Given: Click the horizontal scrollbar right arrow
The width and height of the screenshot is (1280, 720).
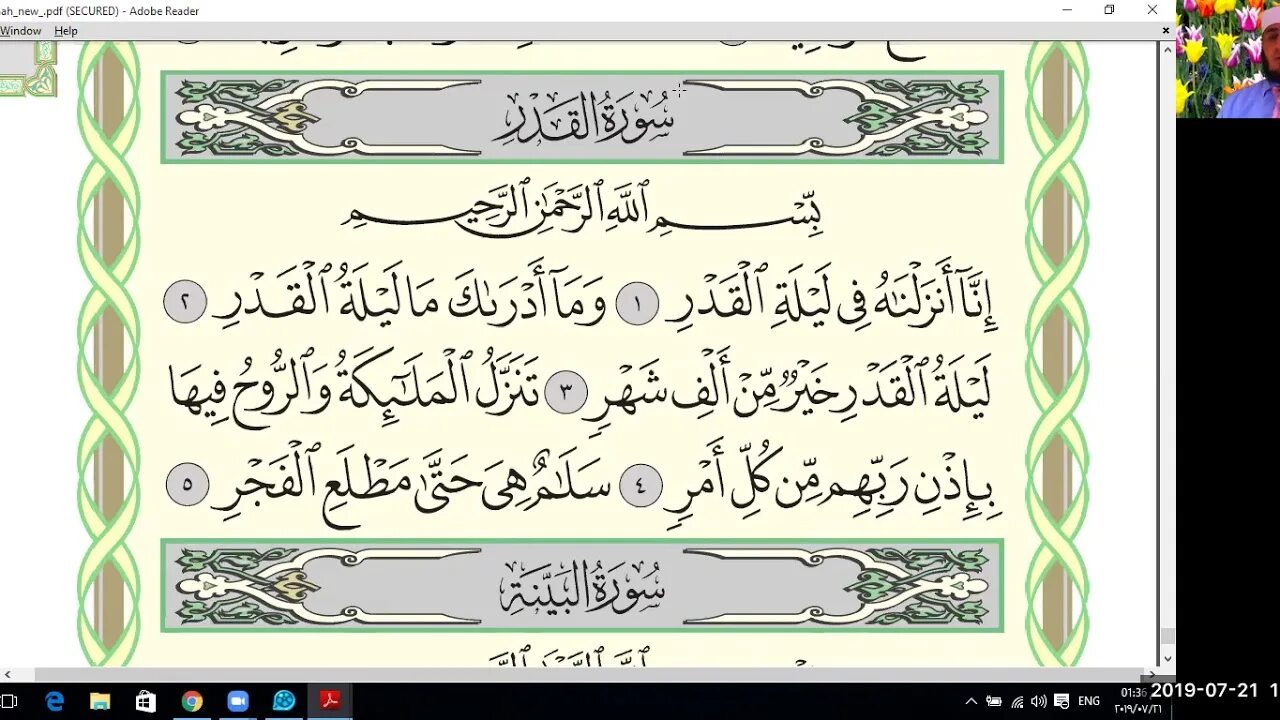Looking at the screenshot, I should (1153, 675).
